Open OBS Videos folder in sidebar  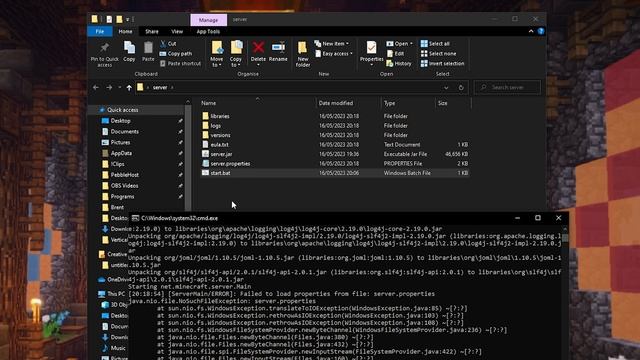pos(124,186)
